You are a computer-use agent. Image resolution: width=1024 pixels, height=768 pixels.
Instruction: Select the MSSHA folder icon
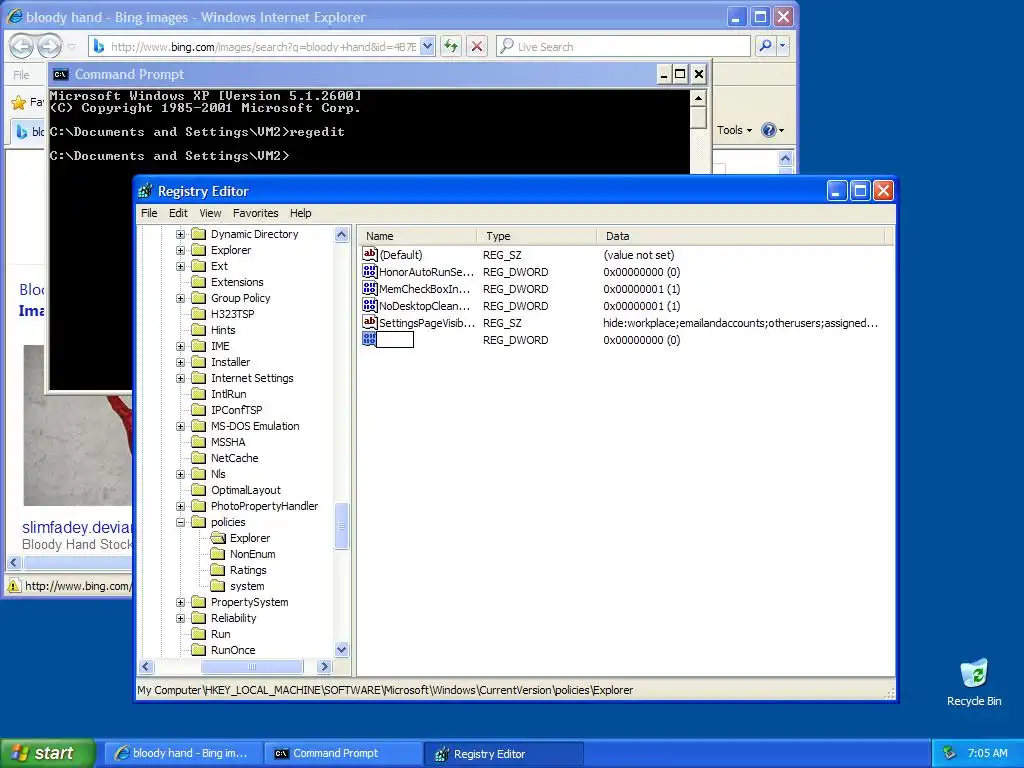199,442
